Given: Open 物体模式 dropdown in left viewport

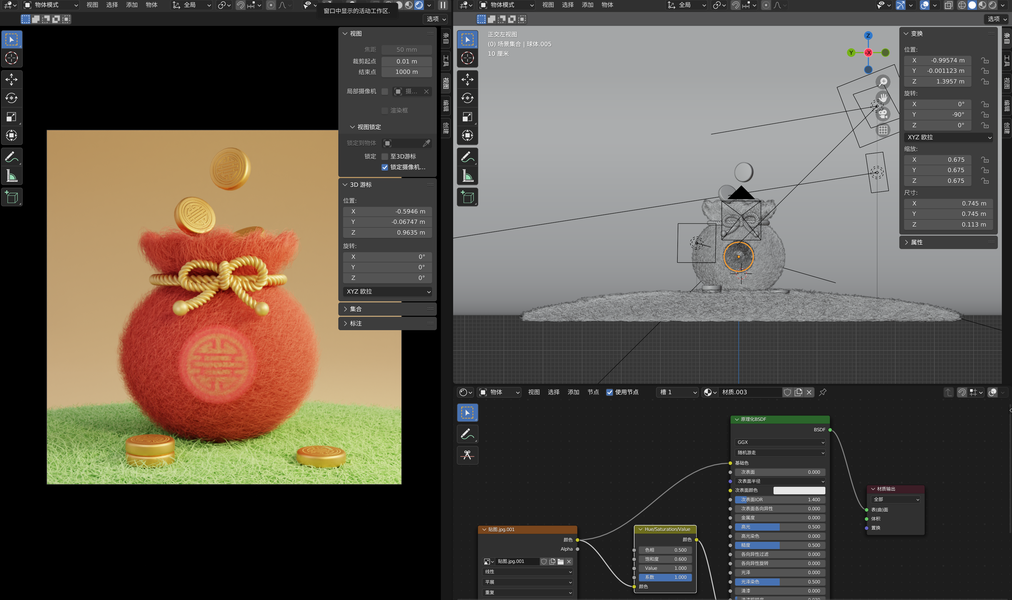Looking at the screenshot, I should pyautogui.click(x=50, y=5).
